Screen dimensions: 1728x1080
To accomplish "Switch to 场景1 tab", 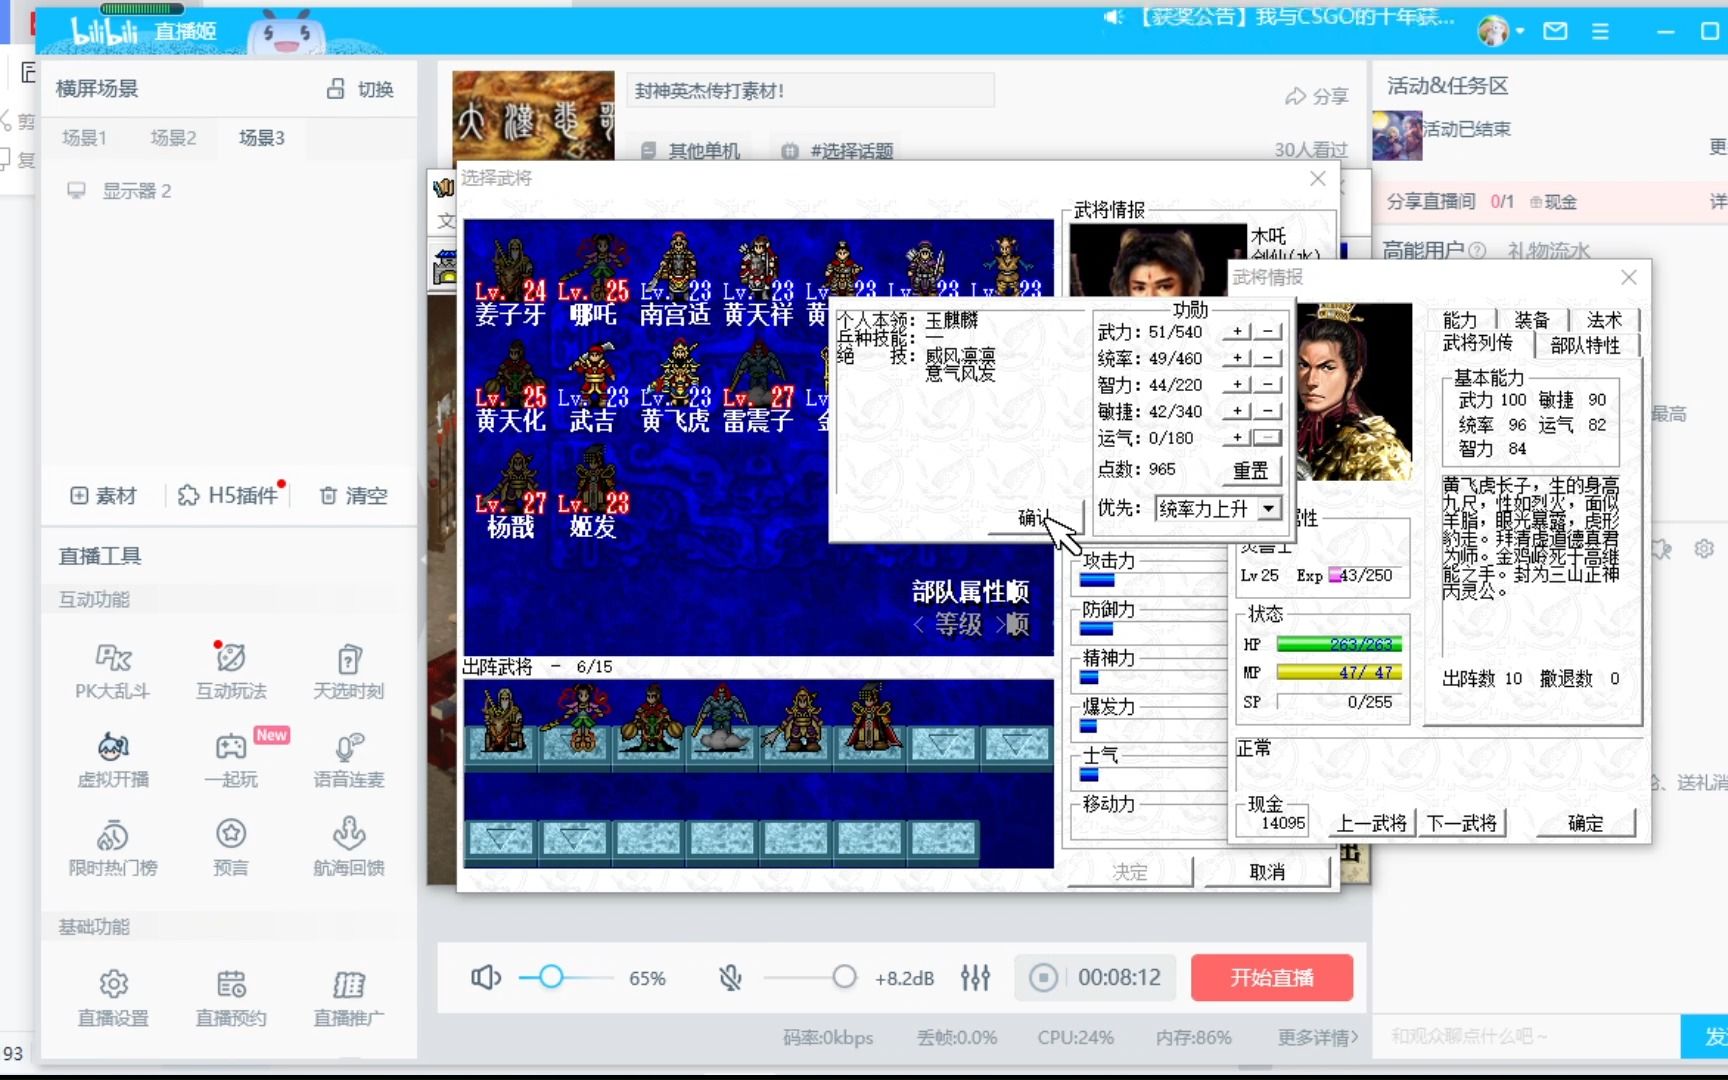I will [x=84, y=138].
